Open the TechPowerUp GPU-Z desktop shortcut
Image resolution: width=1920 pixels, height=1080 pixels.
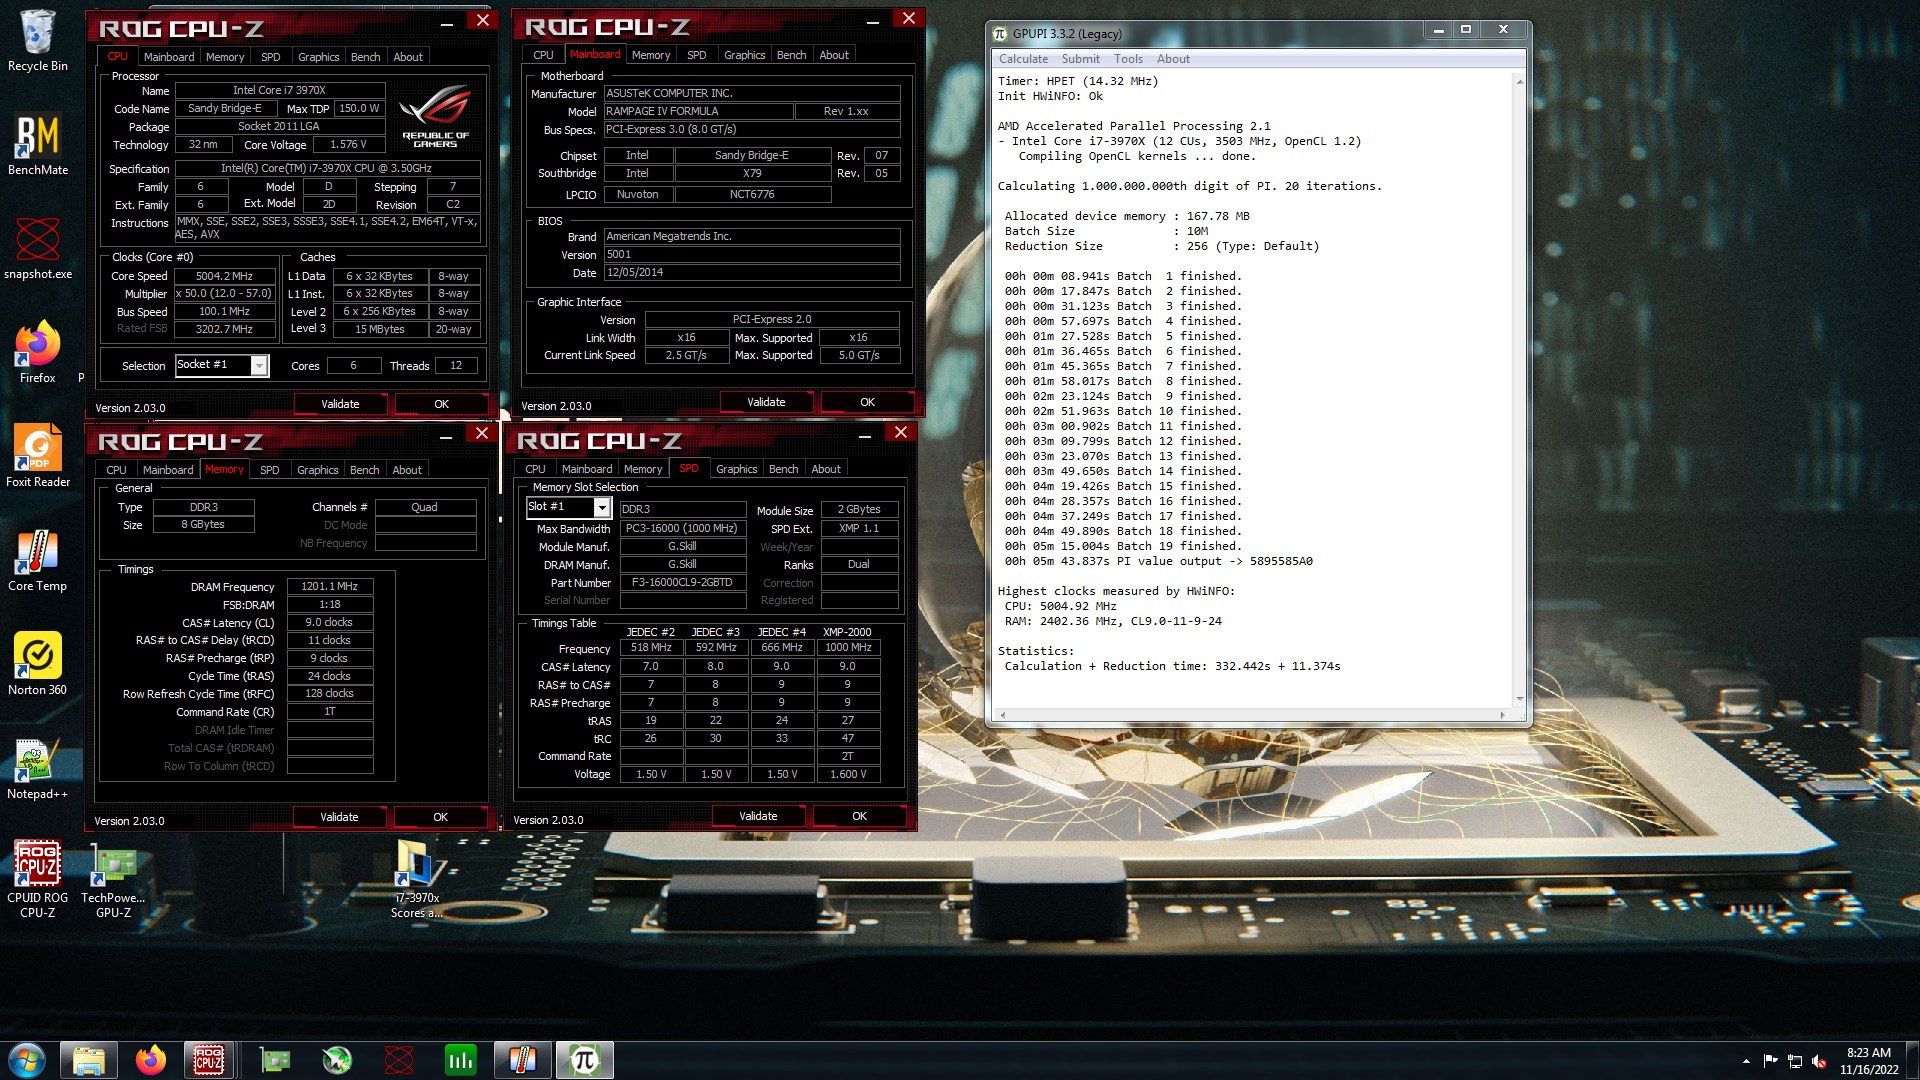click(x=113, y=879)
